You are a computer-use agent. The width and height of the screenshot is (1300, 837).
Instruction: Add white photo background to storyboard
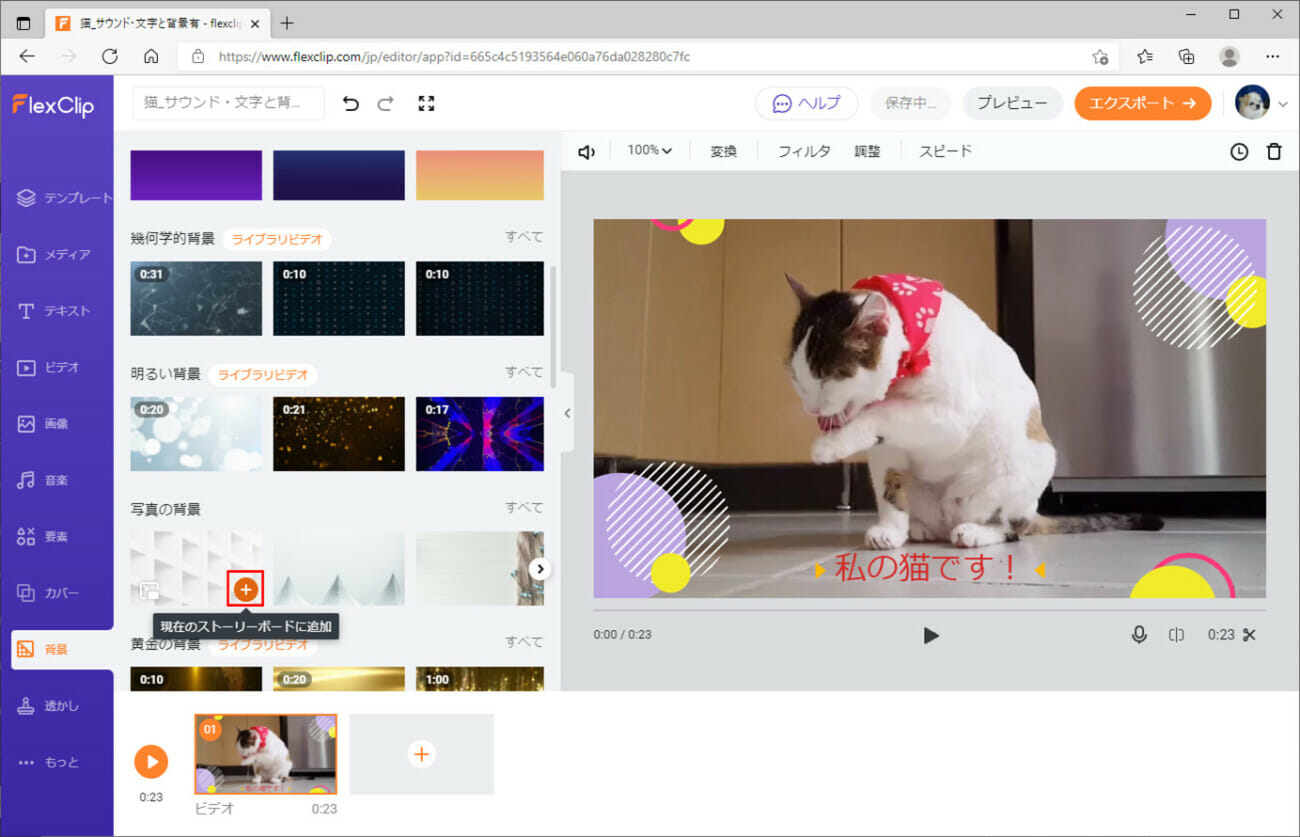[x=246, y=589]
